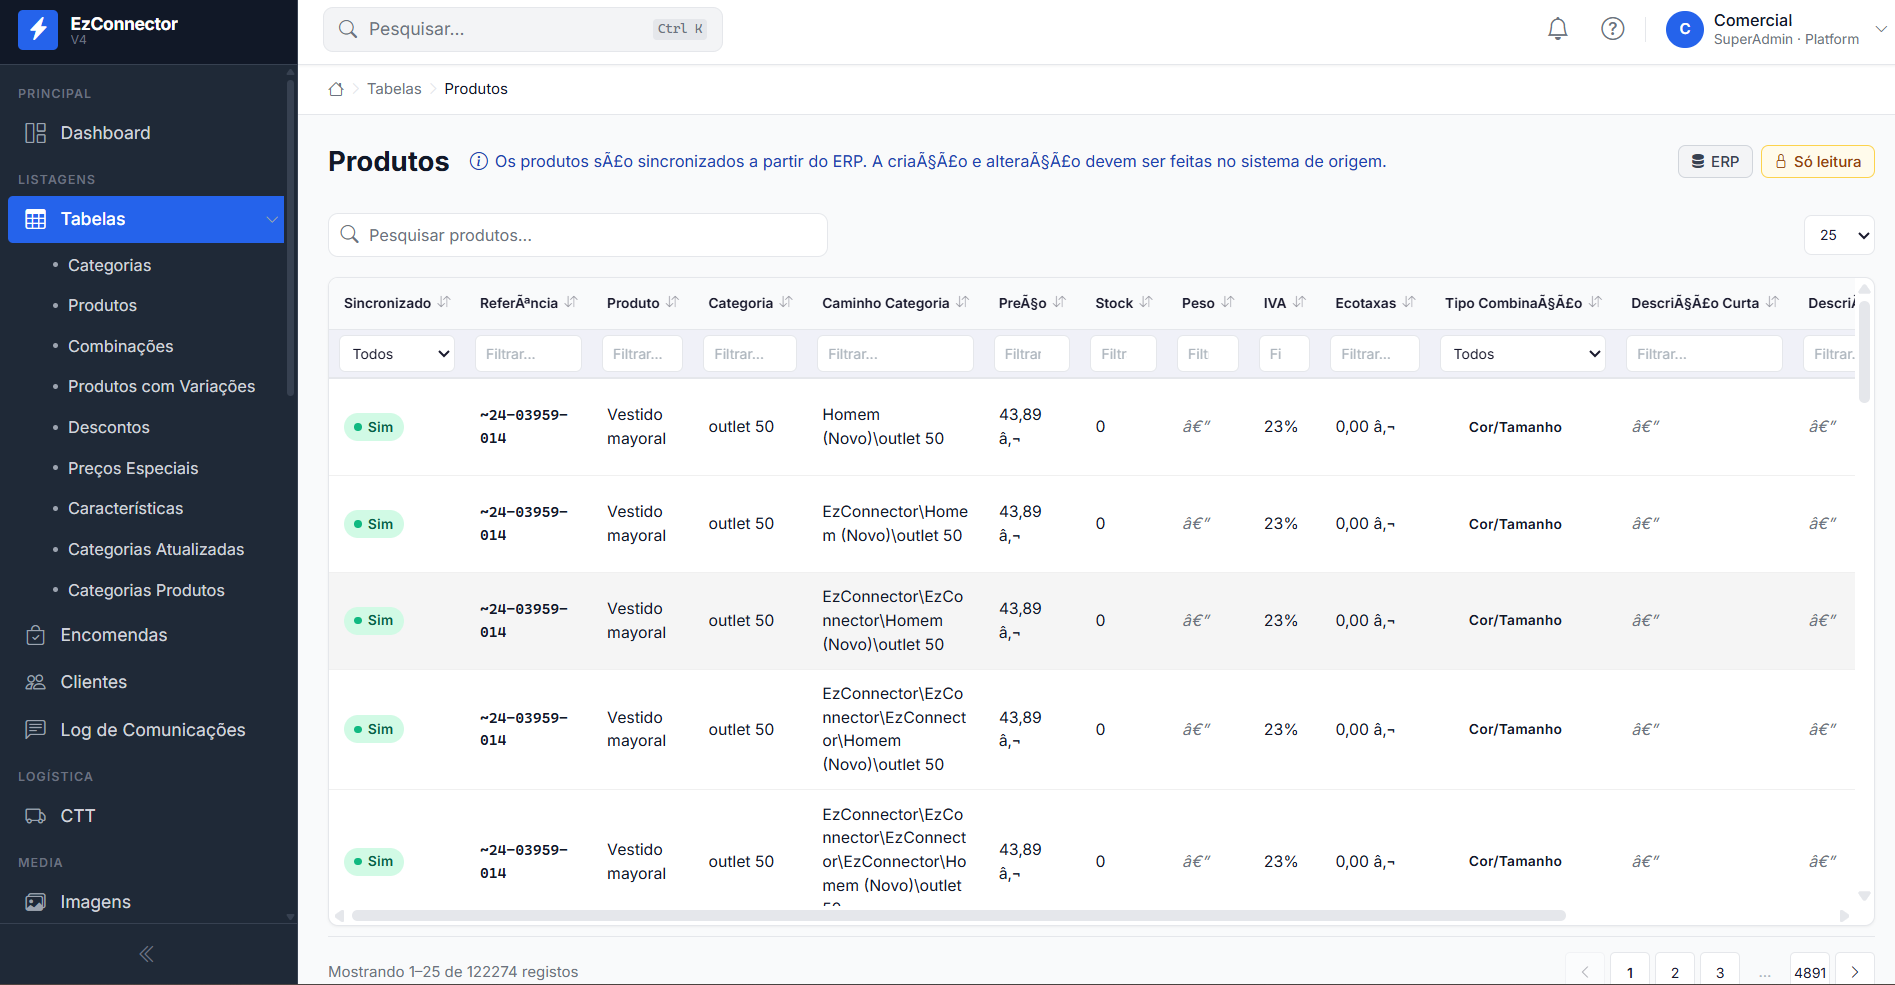The height and width of the screenshot is (985, 1895).
Task: Click the ERP button
Action: click(x=1715, y=161)
